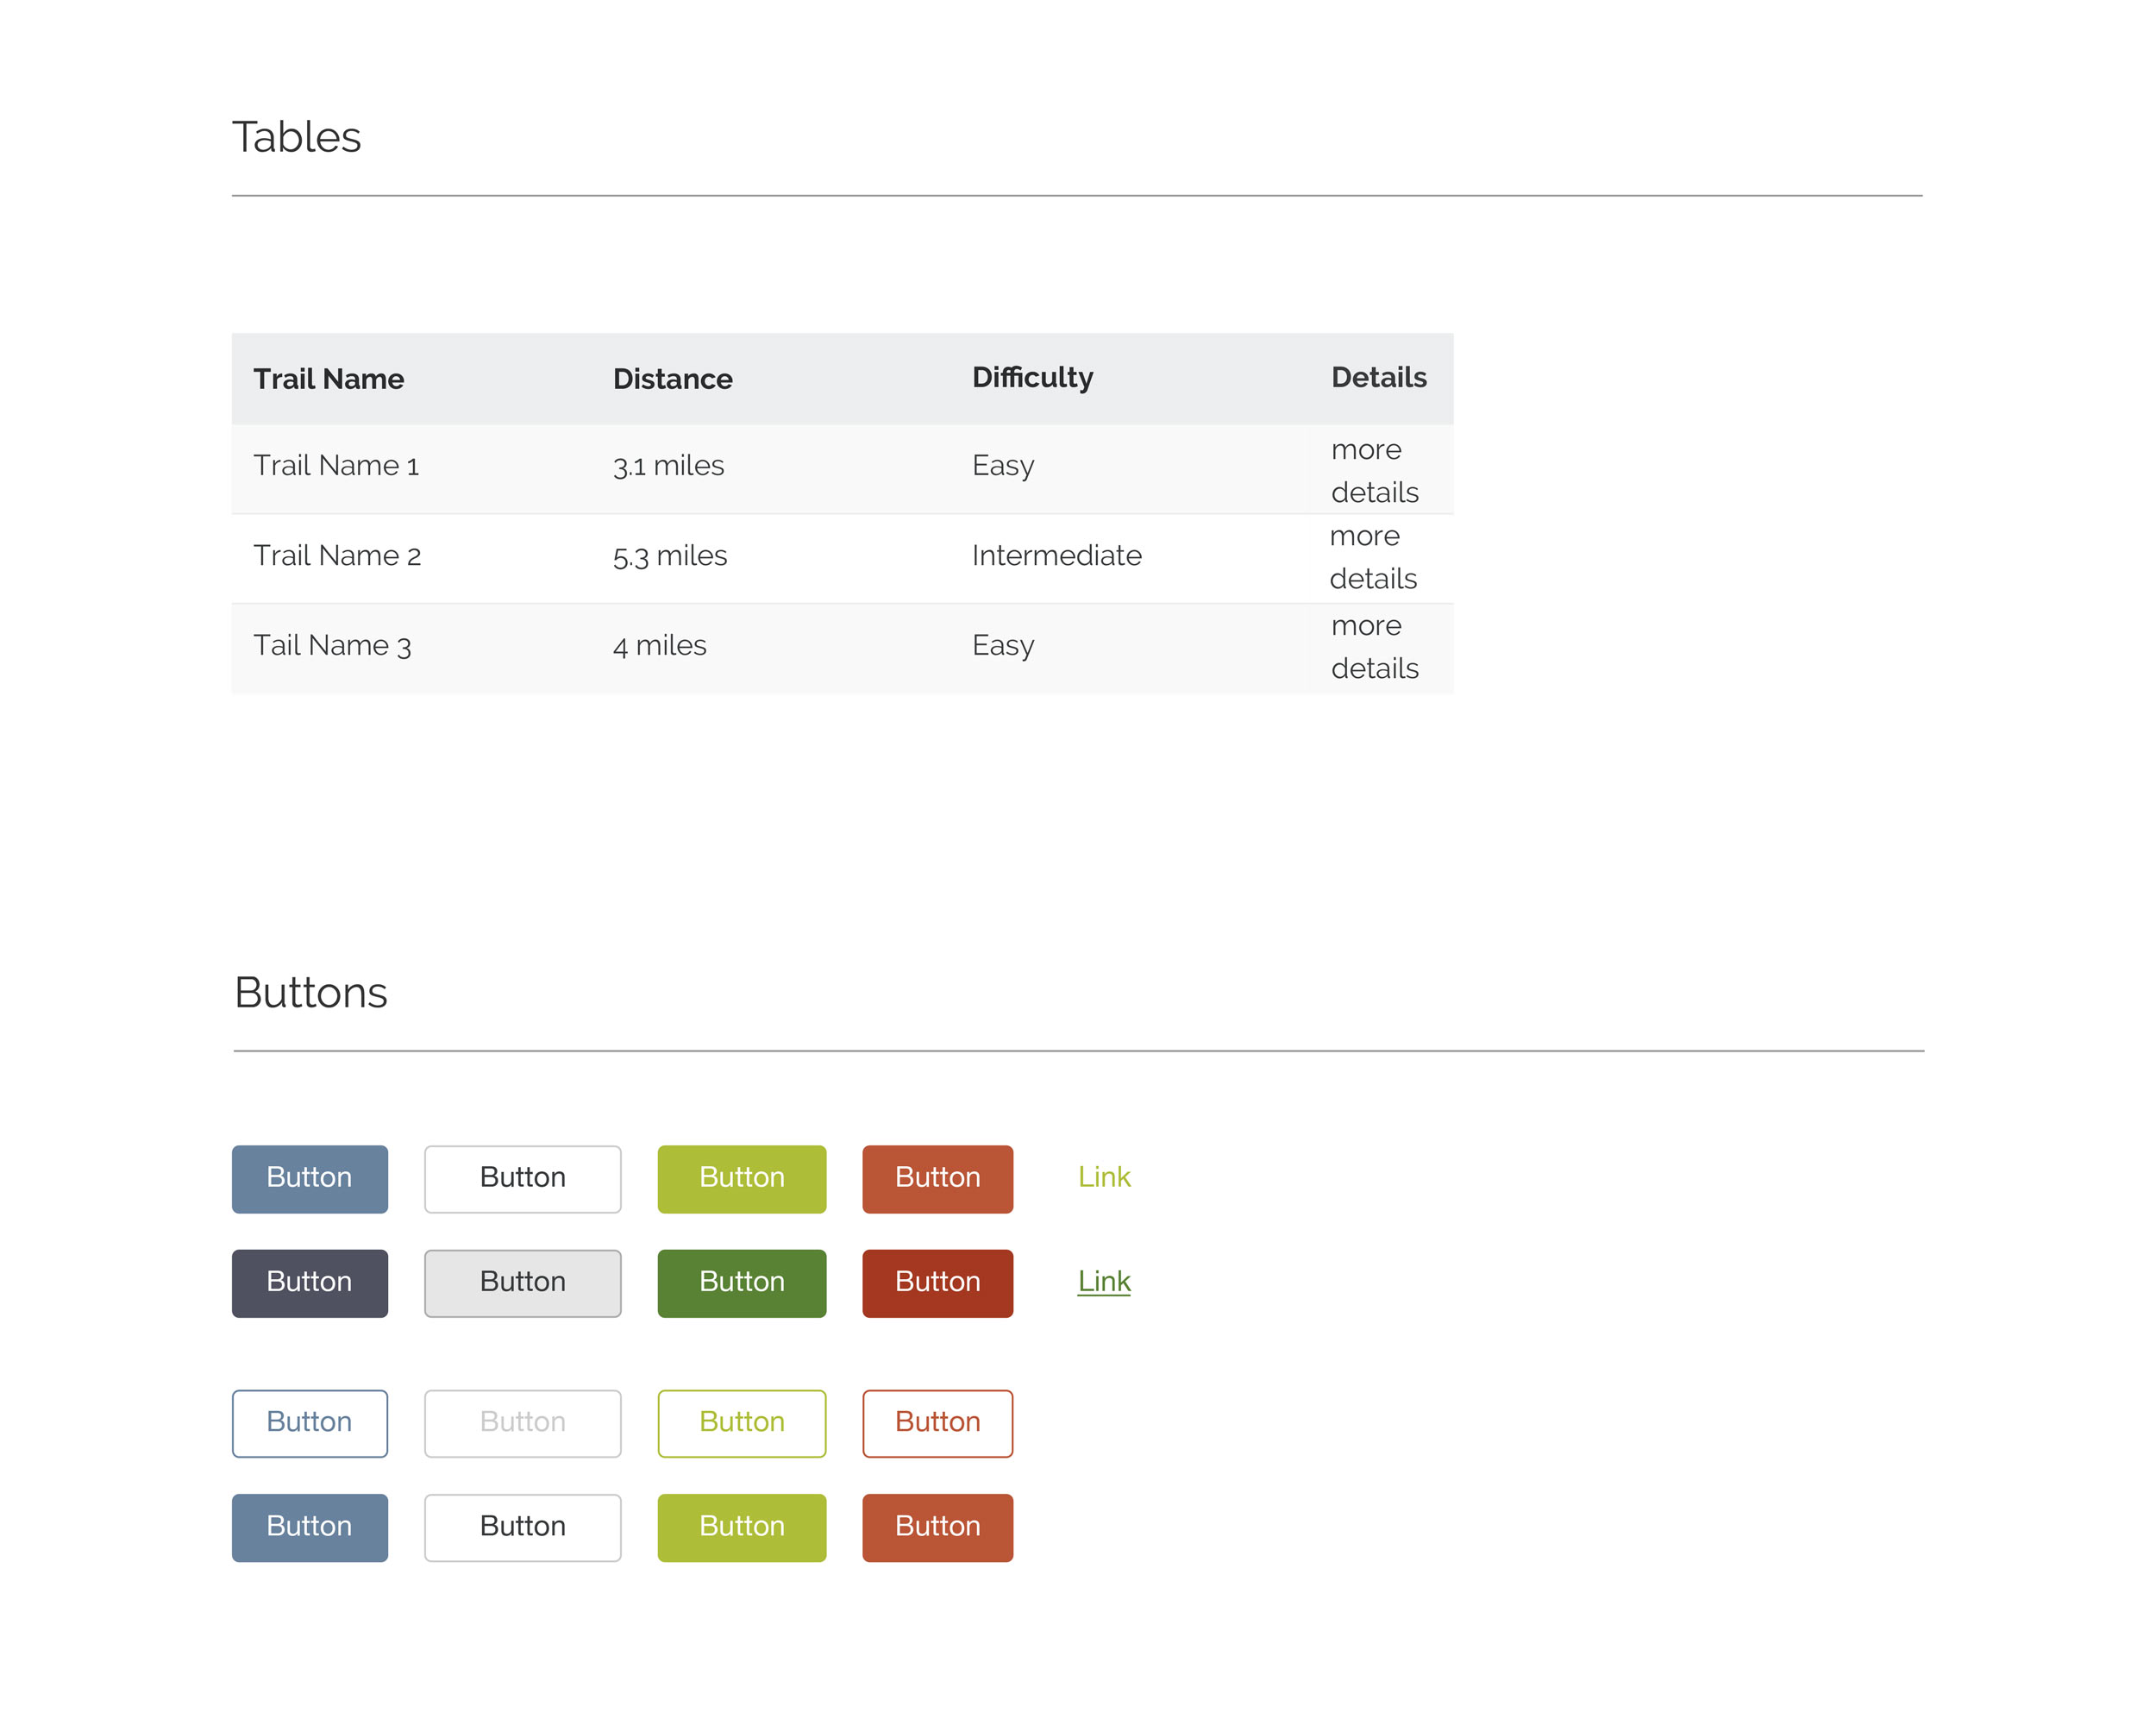Click the underlined dark green Link
This screenshot has height=1725, width=2156.
click(x=1104, y=1281)
